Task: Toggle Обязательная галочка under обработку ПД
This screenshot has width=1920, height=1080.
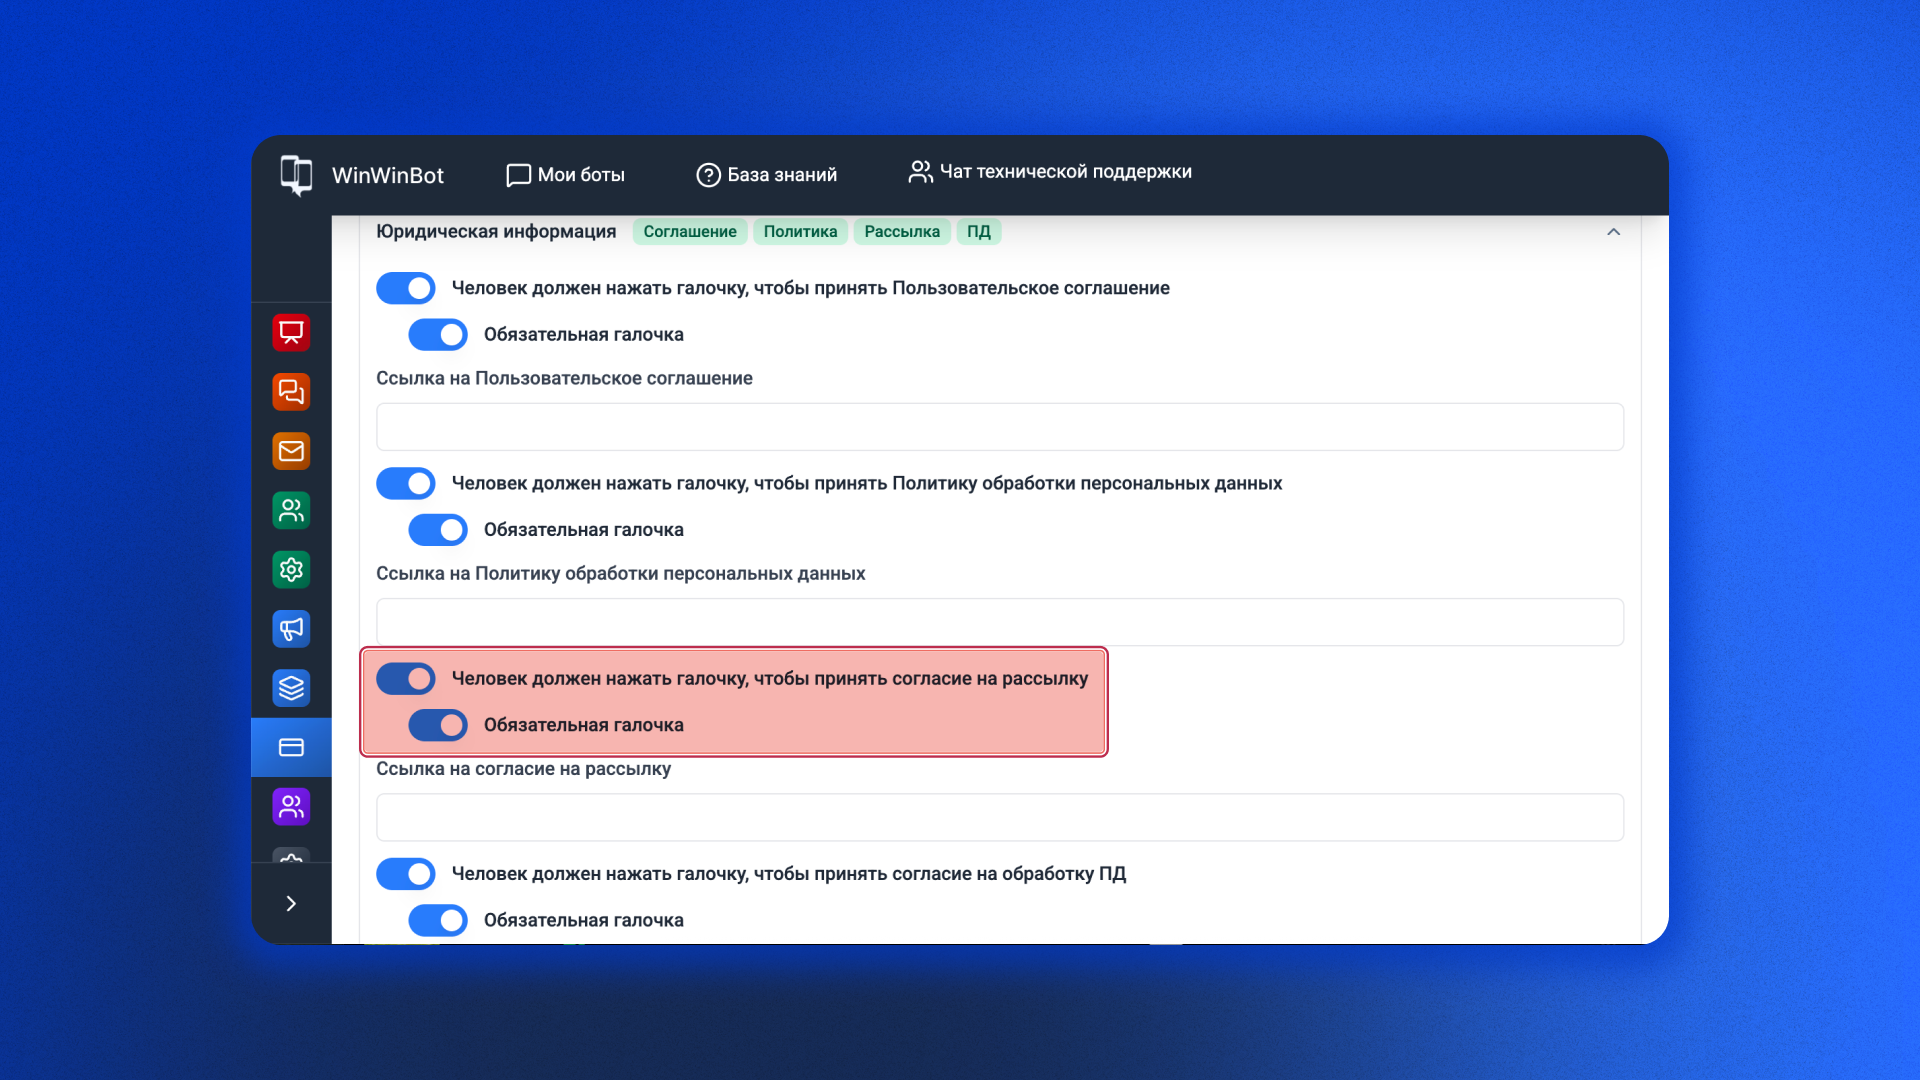Action: pos(438,921)
